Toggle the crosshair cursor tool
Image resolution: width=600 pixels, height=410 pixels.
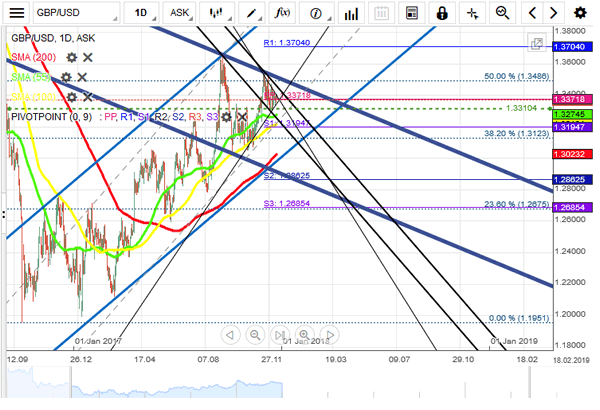pyautogui.click(x=471, y=13)
